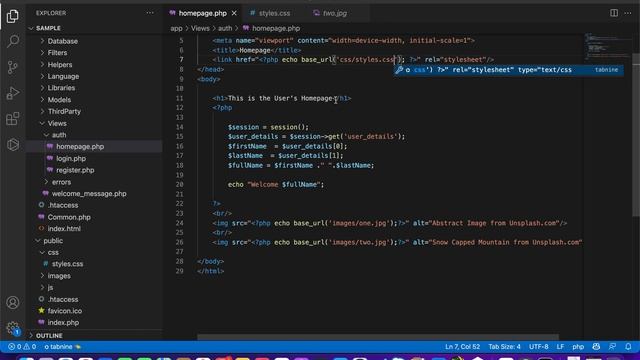Open the Source Control view
The height and width of the screenshot is (360, 640).
tap(13, 67)
